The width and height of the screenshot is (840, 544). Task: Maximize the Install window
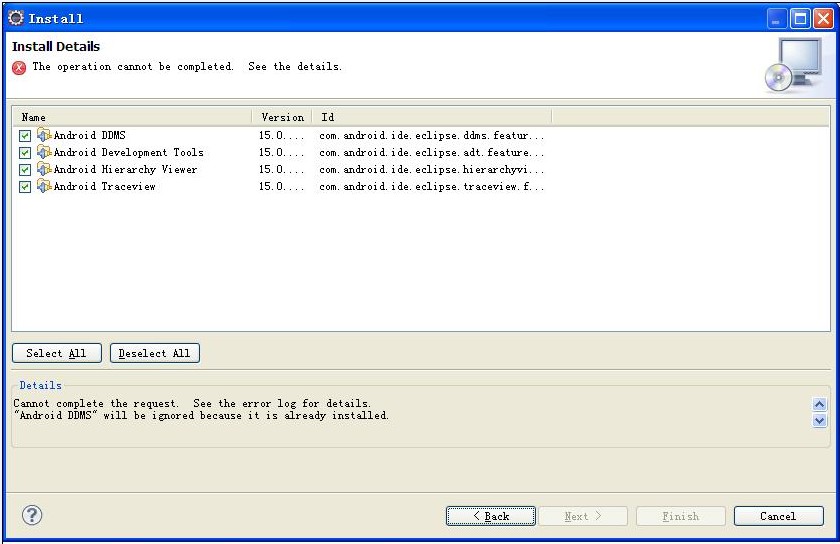(x=800, y=19)
